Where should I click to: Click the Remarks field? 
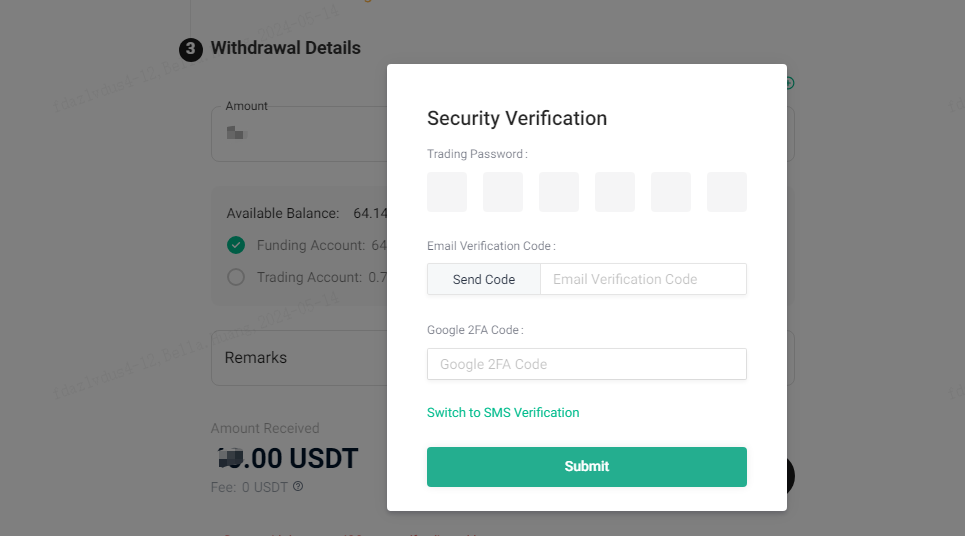(x=300, y=358)
